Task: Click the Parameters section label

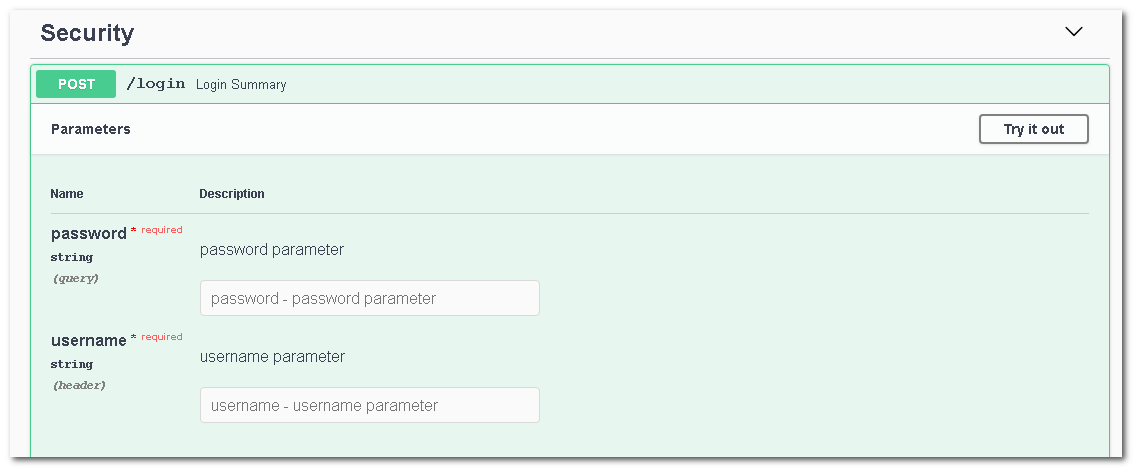Action: (91, 129)
